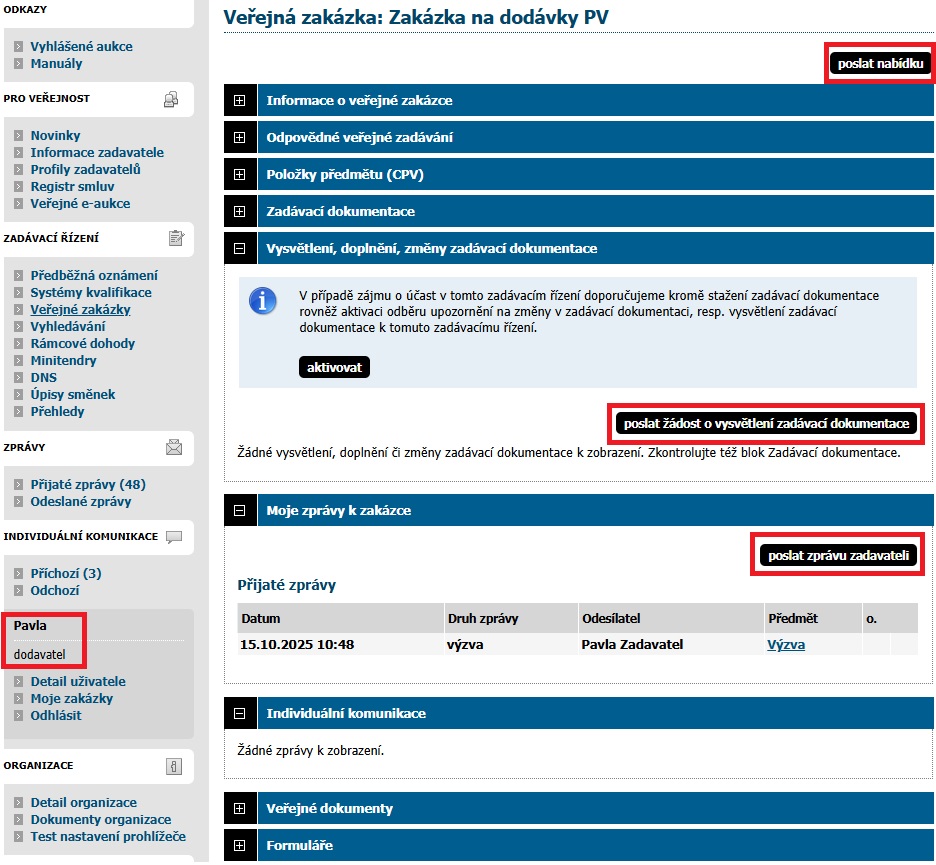Expand the Zadávací dokumentace section
936x865 pixels.
239,212
